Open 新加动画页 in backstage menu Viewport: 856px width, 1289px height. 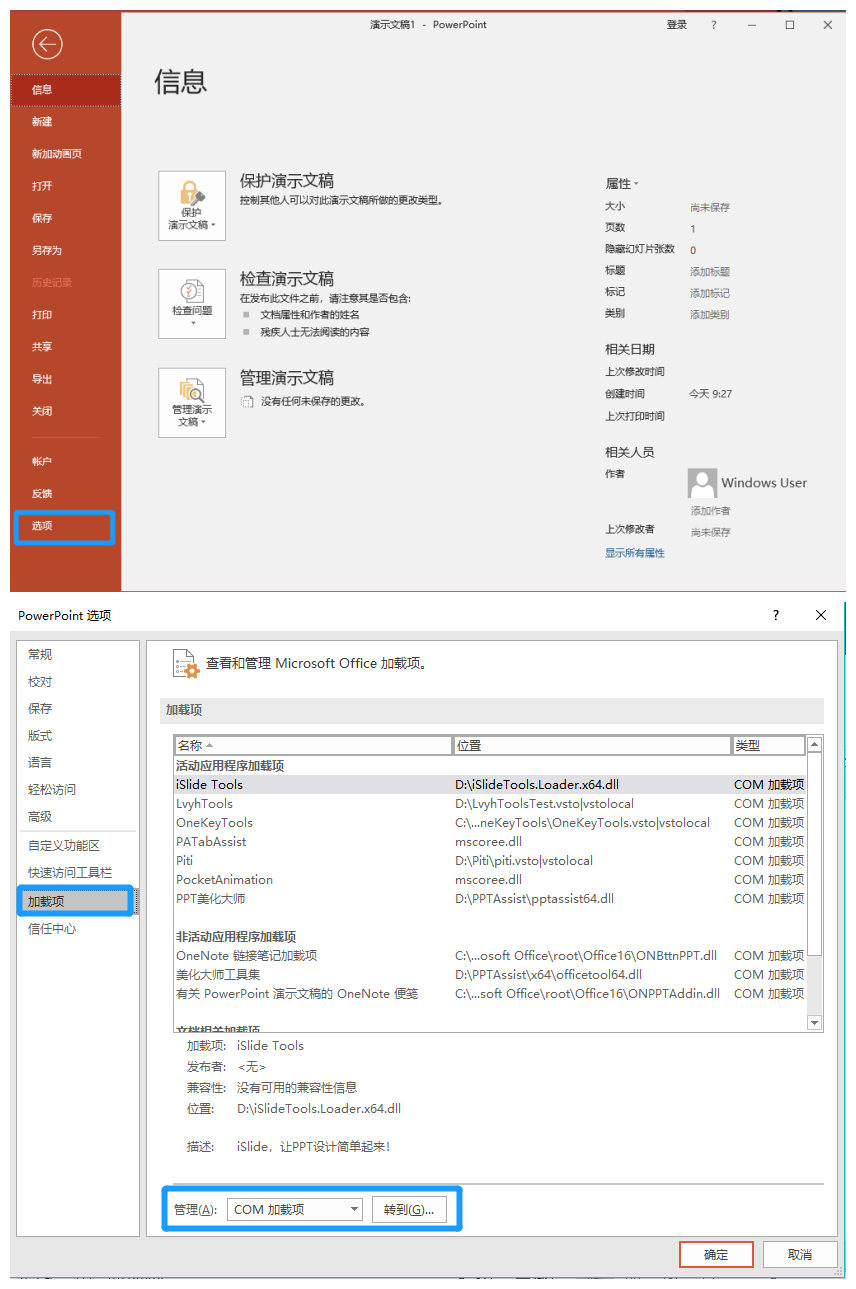[x=65, y=154]
